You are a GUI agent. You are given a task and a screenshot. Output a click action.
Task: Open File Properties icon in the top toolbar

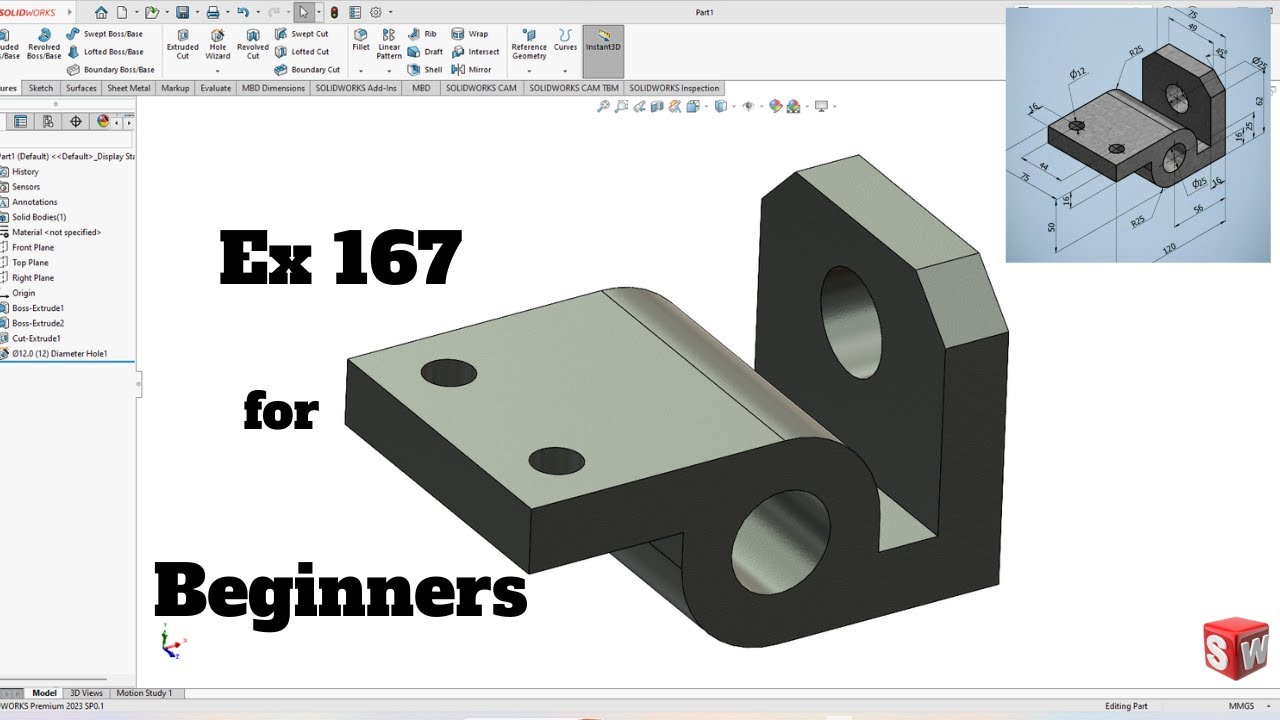355,13
